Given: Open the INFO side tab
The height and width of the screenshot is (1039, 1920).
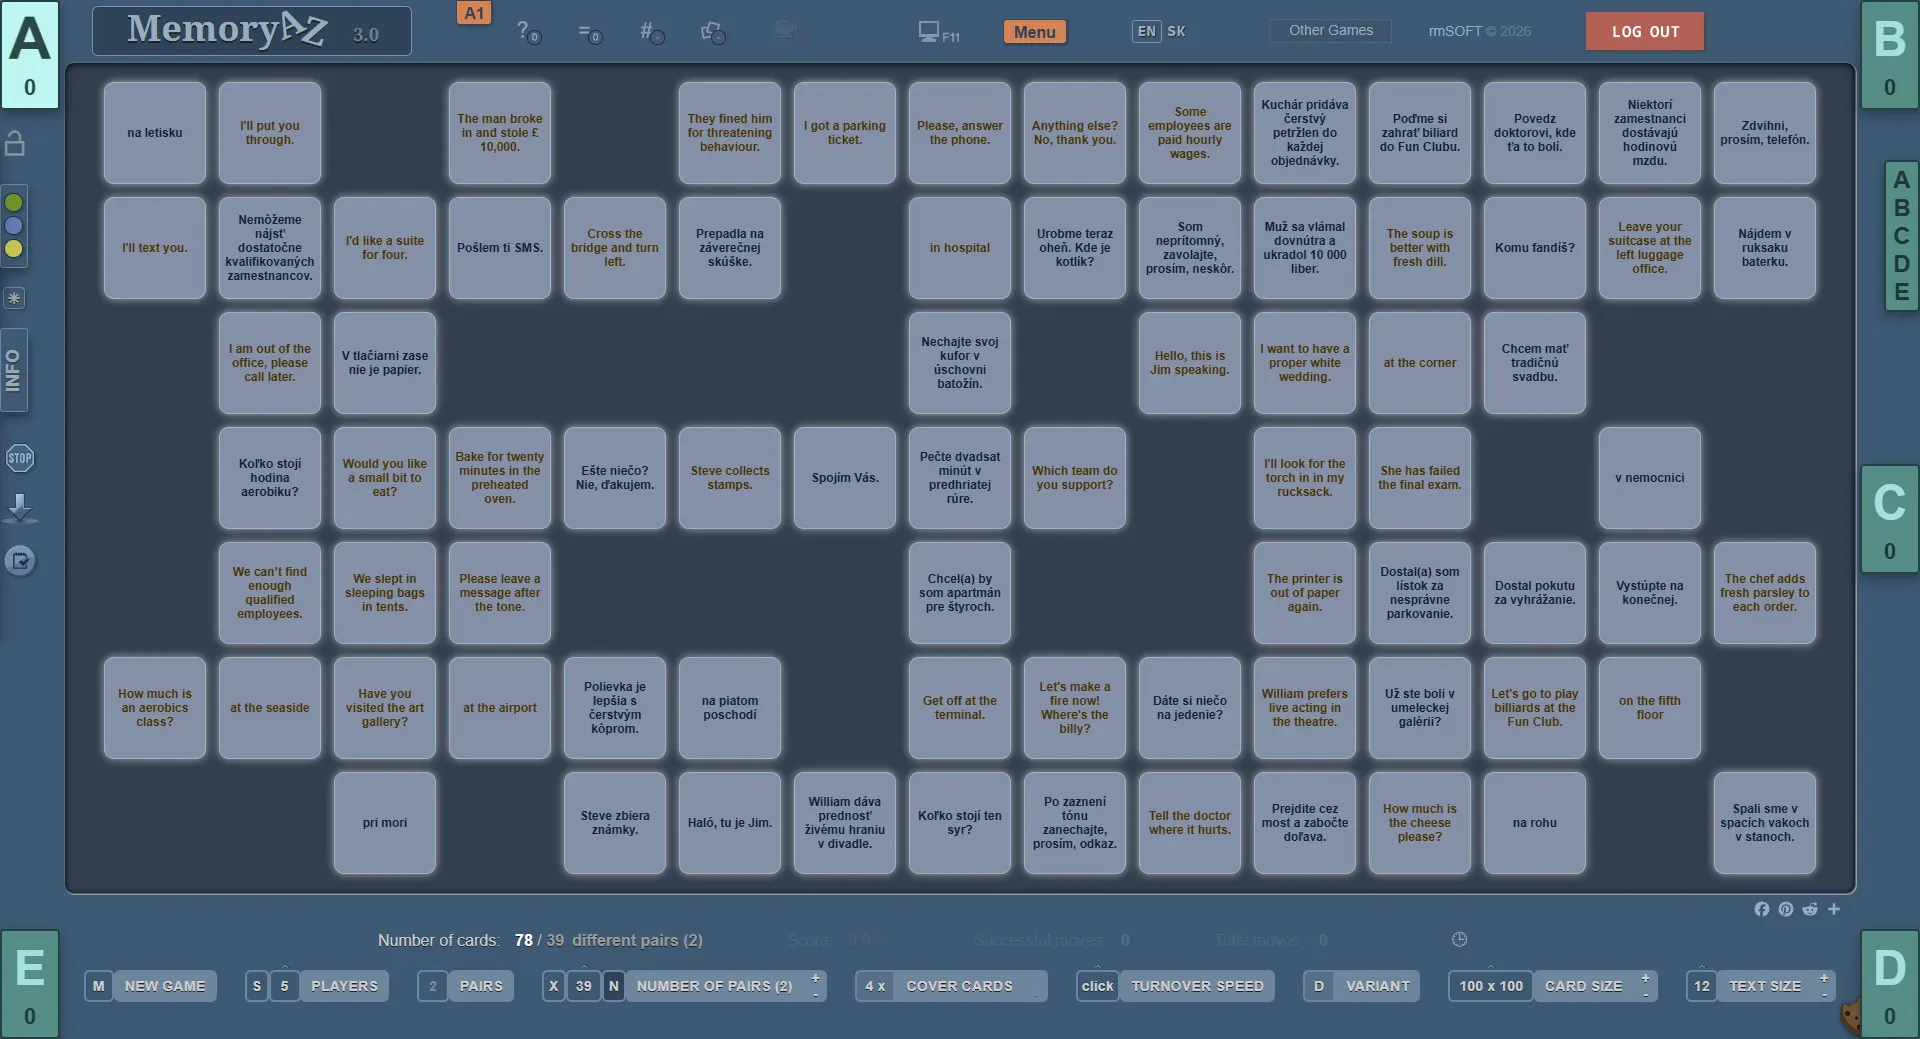Looking at the screenshot, I should (x=14, y=371).
